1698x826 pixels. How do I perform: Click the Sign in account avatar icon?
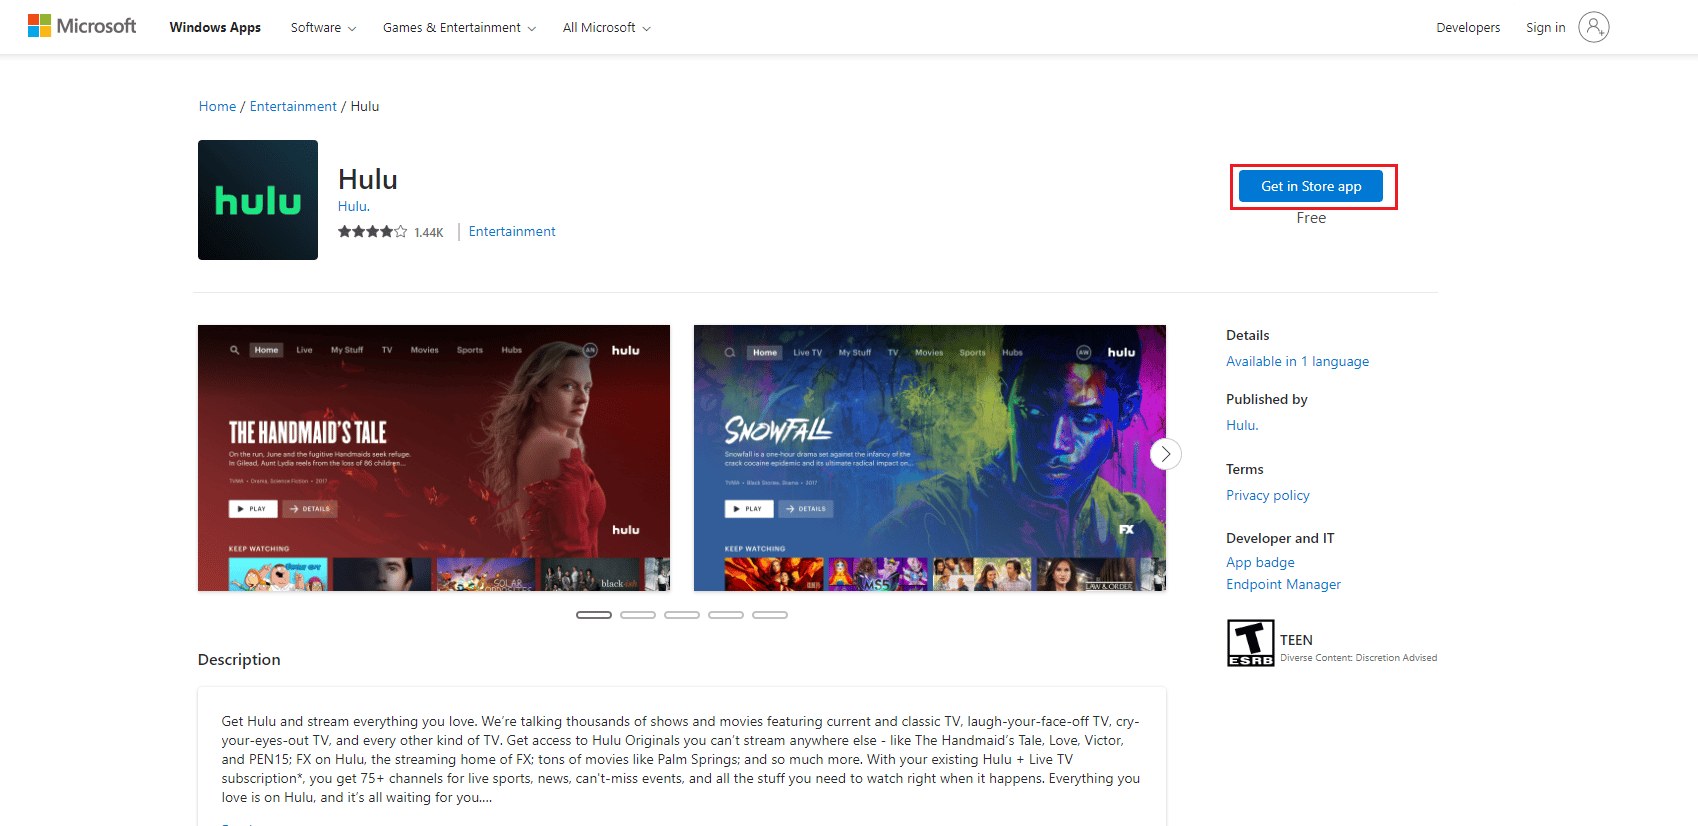1593,27
